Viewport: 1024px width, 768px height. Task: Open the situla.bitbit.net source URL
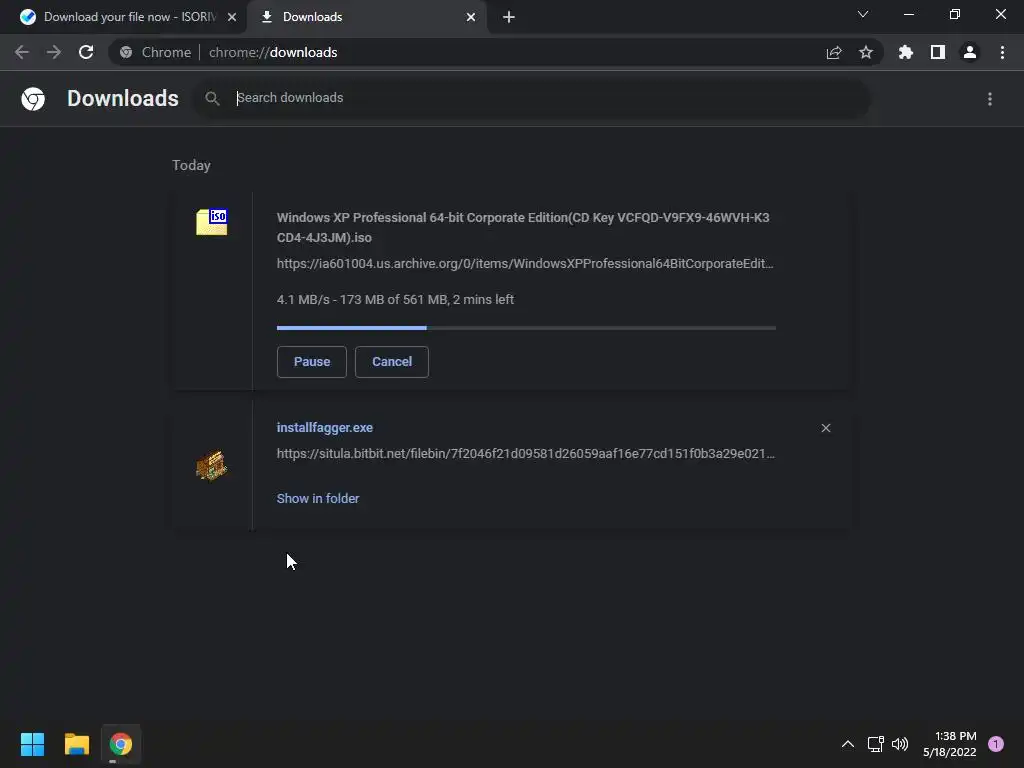tap(526, 454)
